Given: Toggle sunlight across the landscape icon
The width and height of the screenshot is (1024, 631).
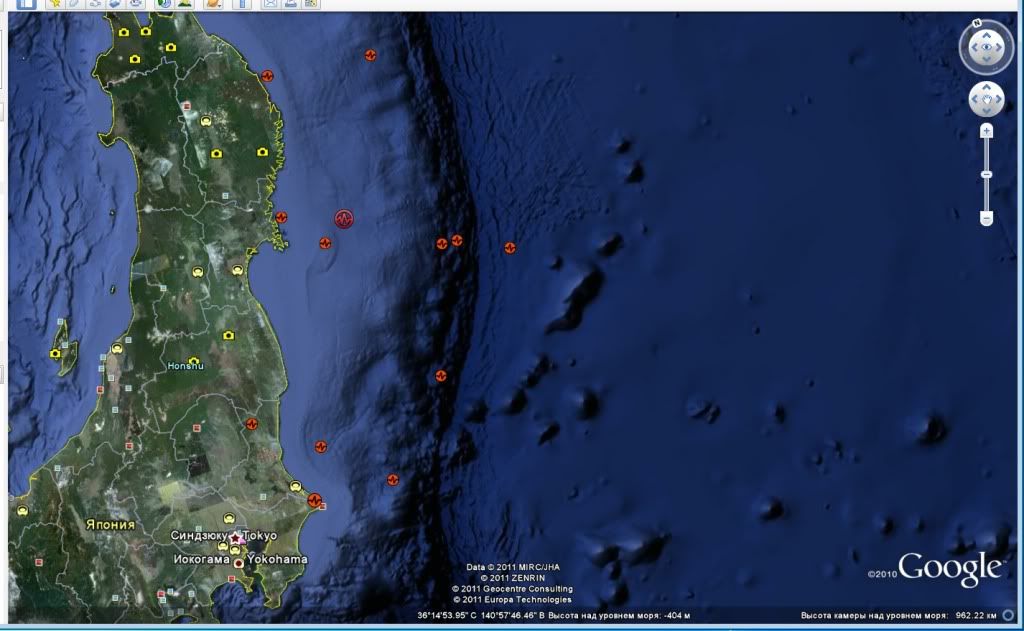Looking at the screenshot, I should coord(184,3).
